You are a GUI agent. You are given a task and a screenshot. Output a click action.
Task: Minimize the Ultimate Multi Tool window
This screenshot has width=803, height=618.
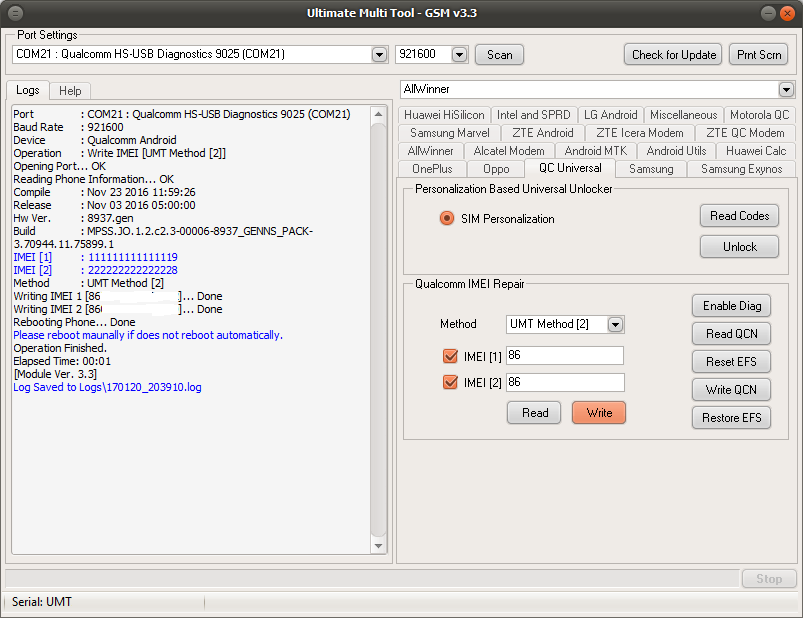coord(768,13)
